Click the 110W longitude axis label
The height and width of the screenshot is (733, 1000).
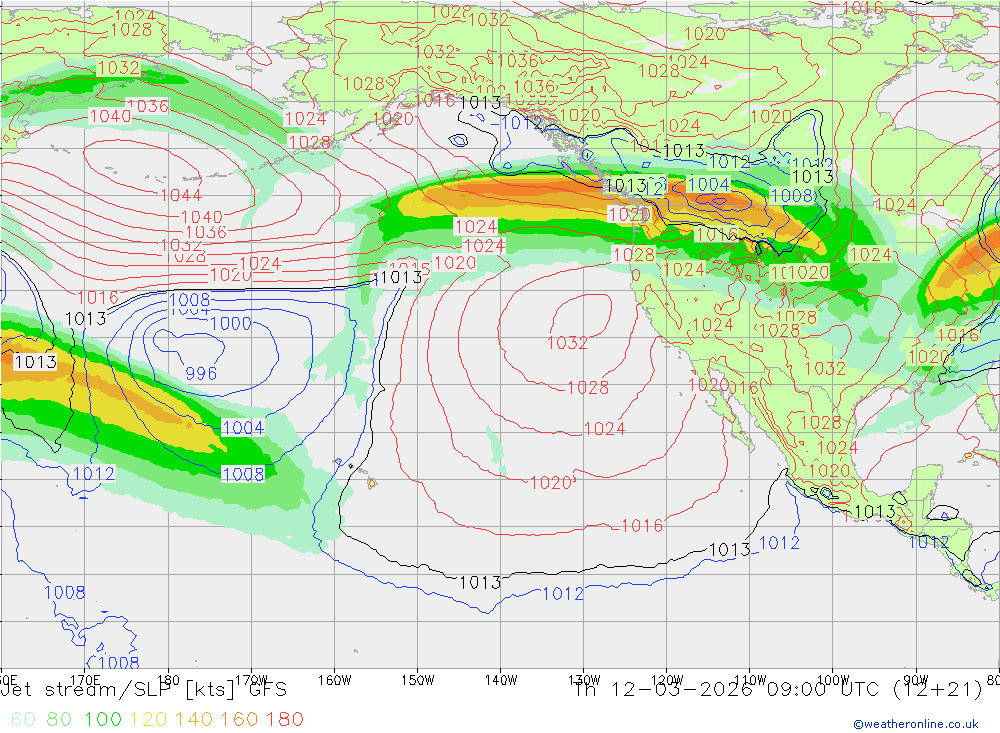coord(750,679)
